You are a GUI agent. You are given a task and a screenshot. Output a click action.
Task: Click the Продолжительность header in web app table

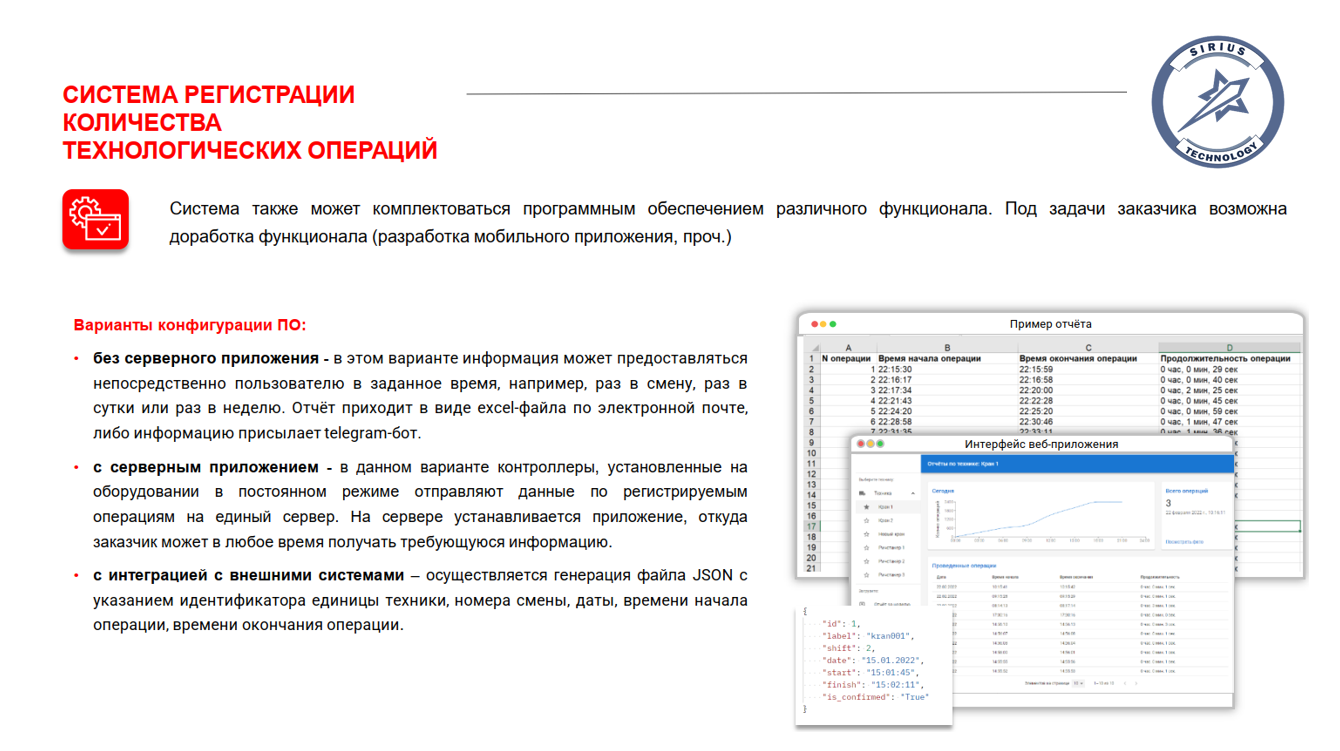click(1160, 577)
